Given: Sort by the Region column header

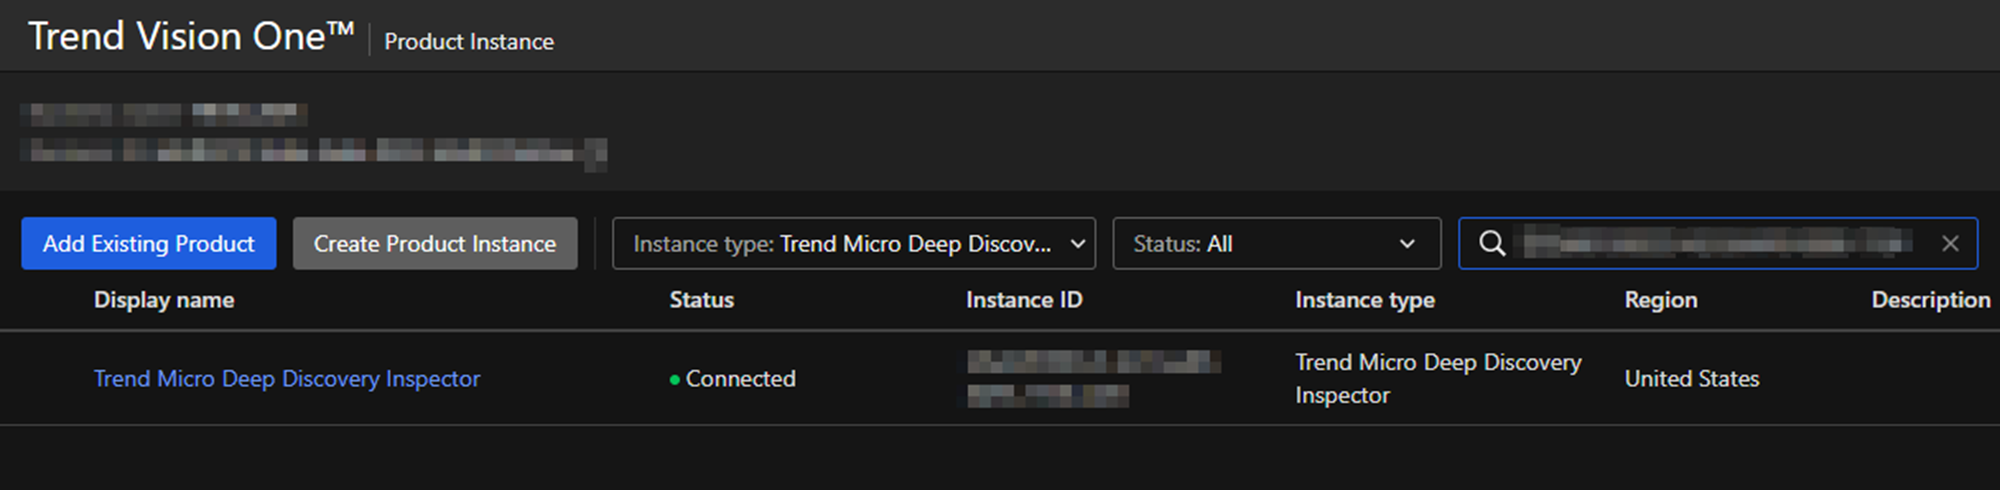Looking at the screenshot, I should 1660,300.
